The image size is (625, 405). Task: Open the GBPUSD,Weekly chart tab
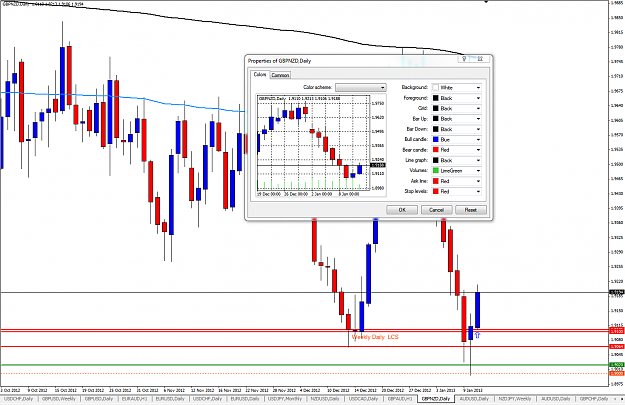(59, 399)
